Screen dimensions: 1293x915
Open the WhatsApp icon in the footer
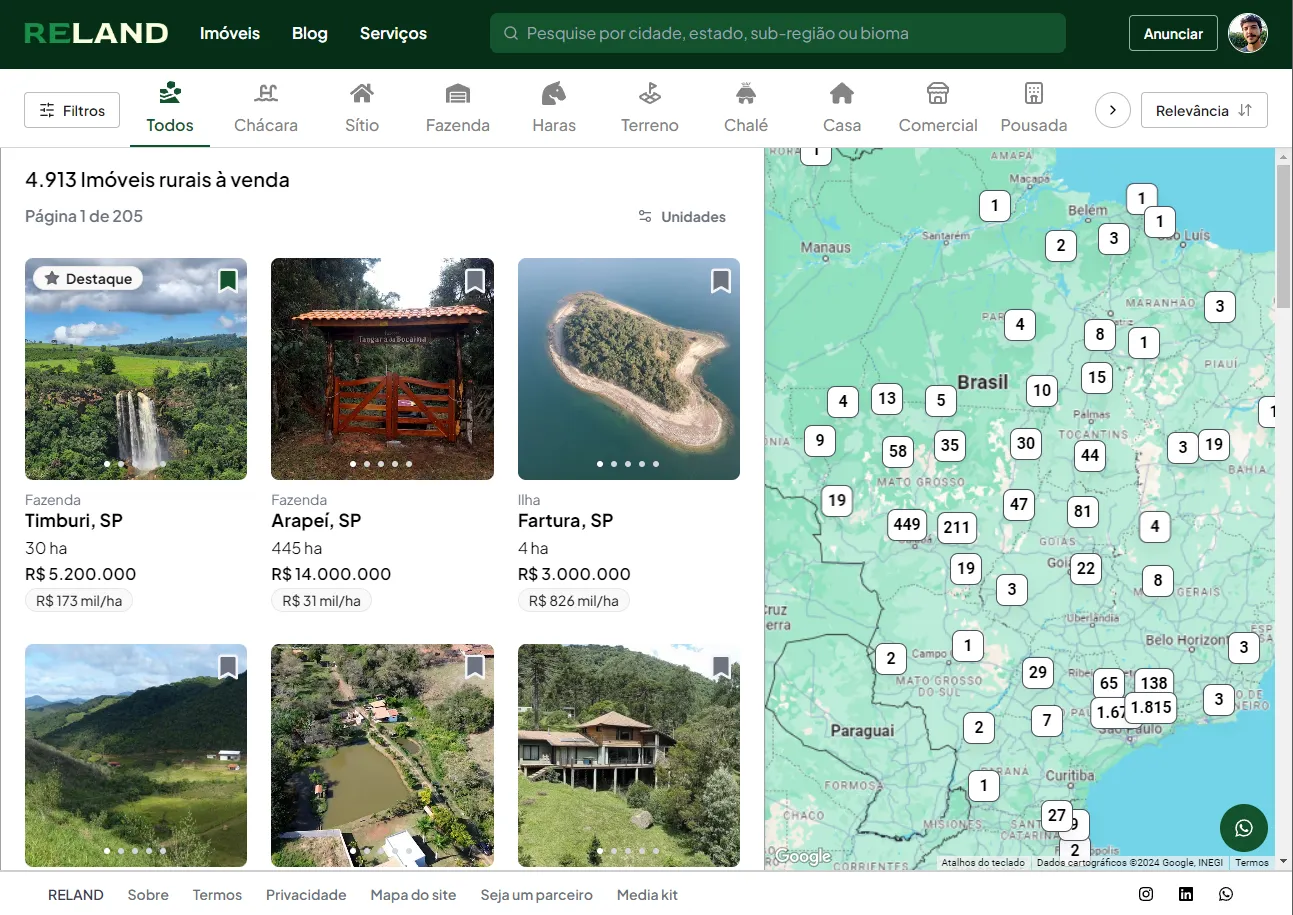pos(1226,894)
